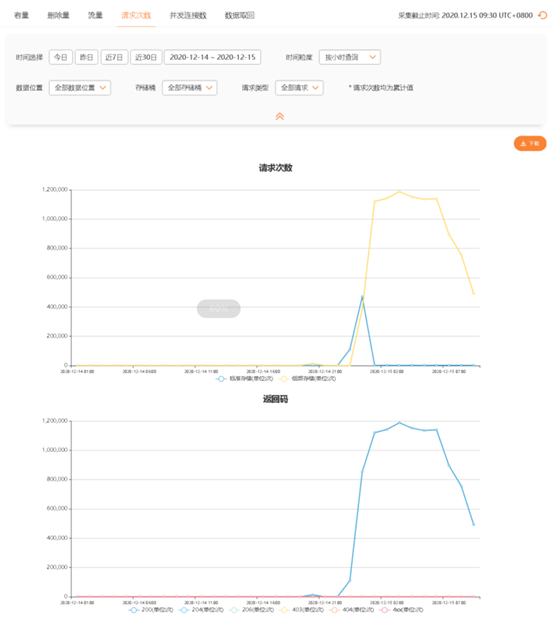The width and height of the screenshot is (554, 622).
Task: Open the 存储桶 bucket dropdown
Action: pyautogui.click(x=190, y=88)
